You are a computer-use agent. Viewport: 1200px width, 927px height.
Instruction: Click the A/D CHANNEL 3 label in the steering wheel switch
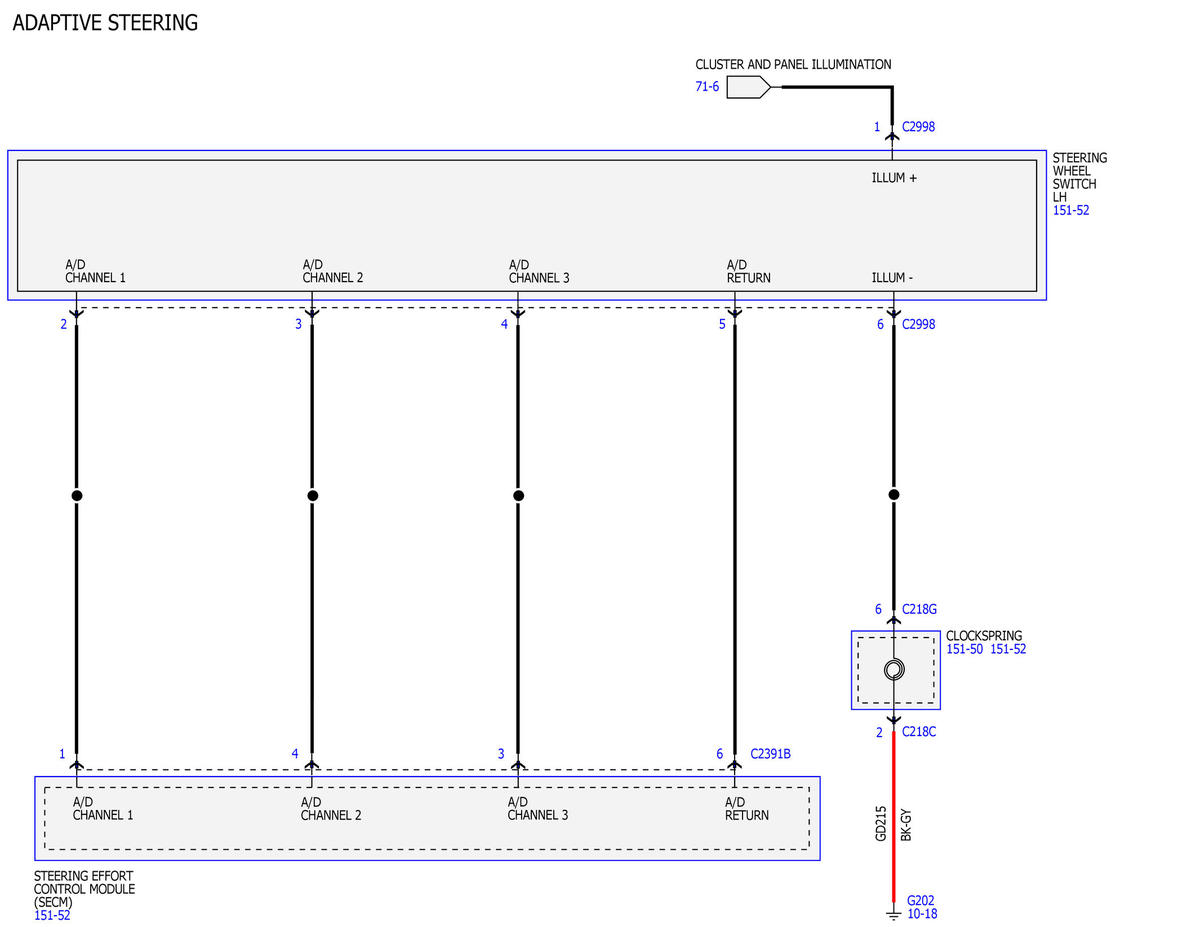[539, 271]
